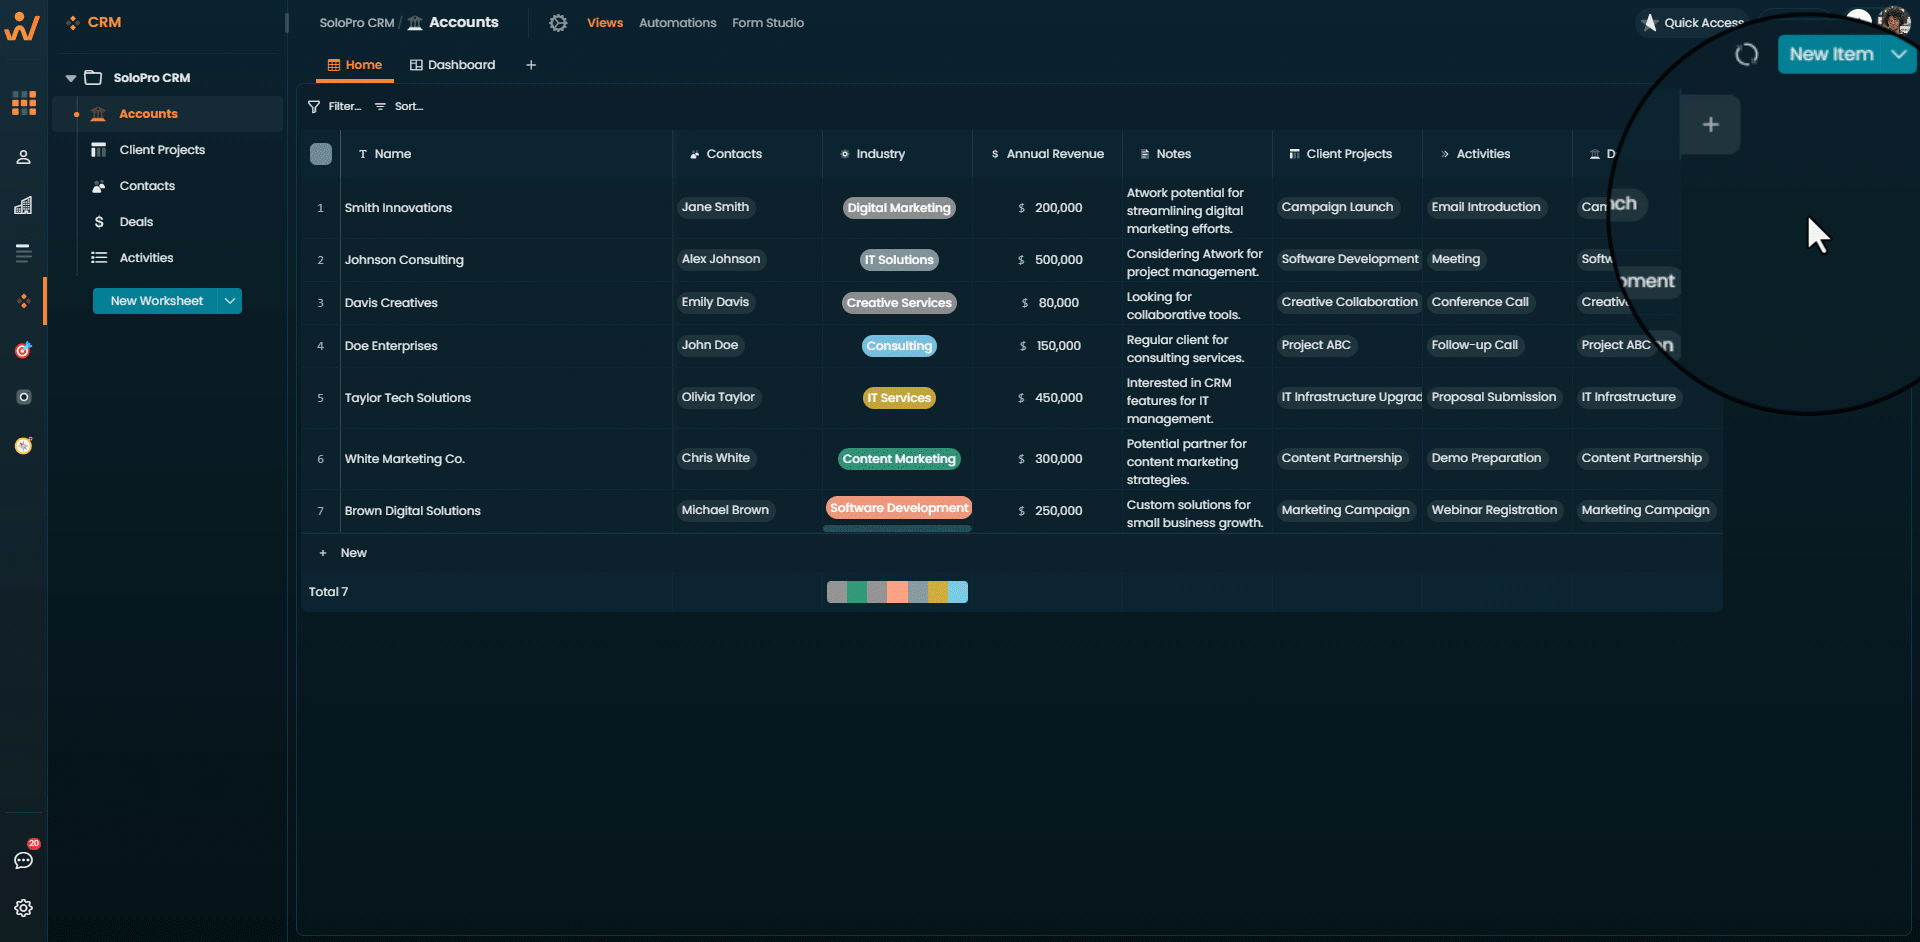
Task: Open Quick Access
Action: coord(1693,23)
